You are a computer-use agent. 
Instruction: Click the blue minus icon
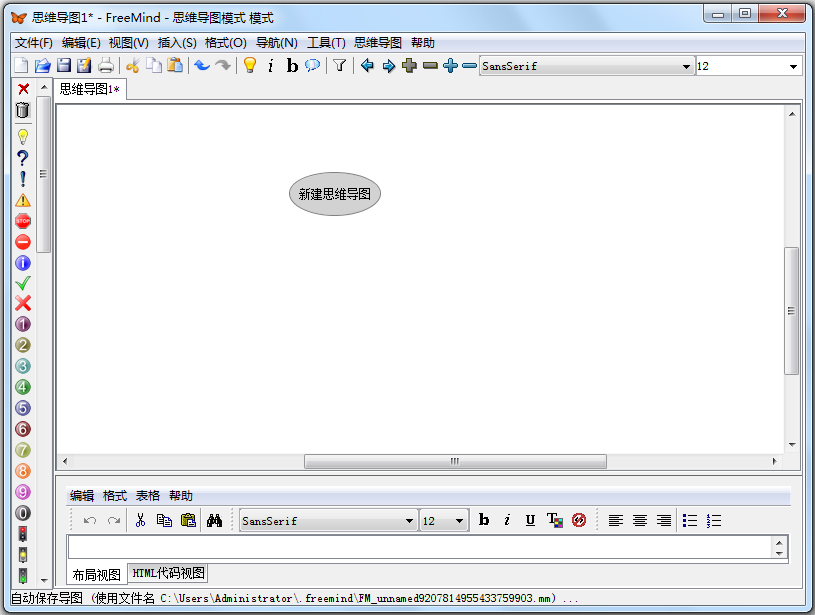469,66
